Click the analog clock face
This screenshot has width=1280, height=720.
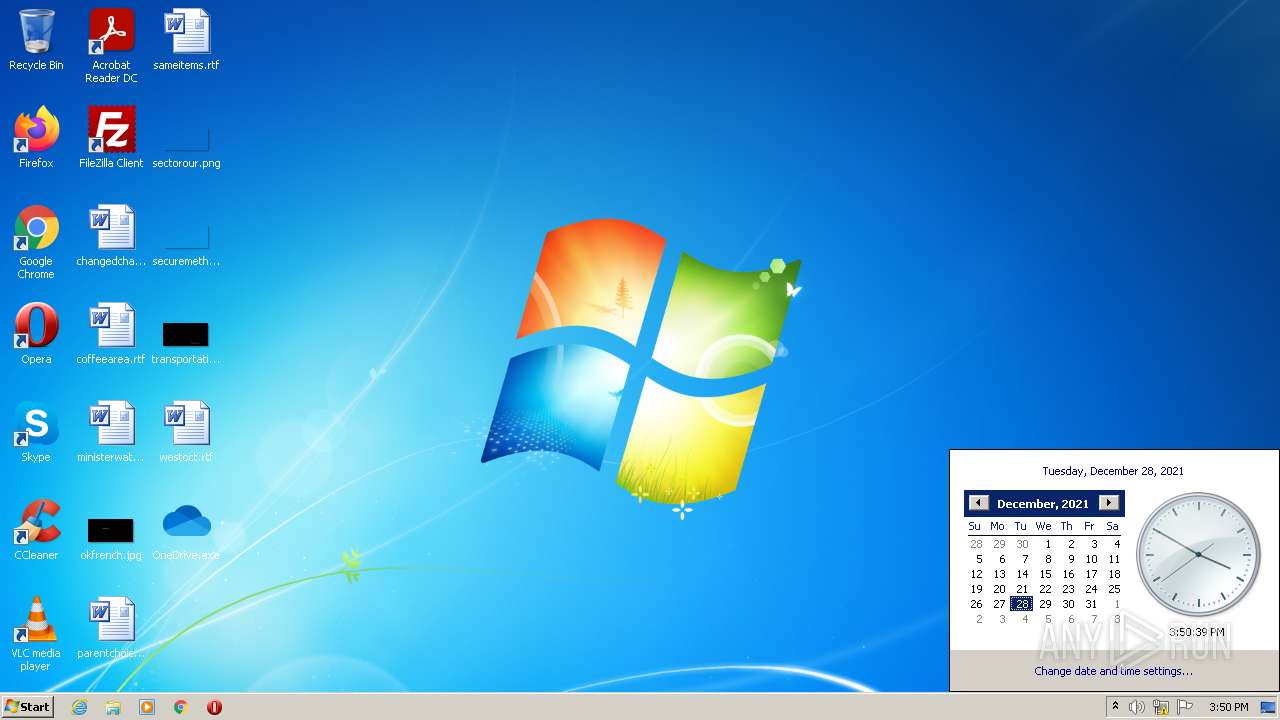pyautogui.click(x=1198, y=554)
